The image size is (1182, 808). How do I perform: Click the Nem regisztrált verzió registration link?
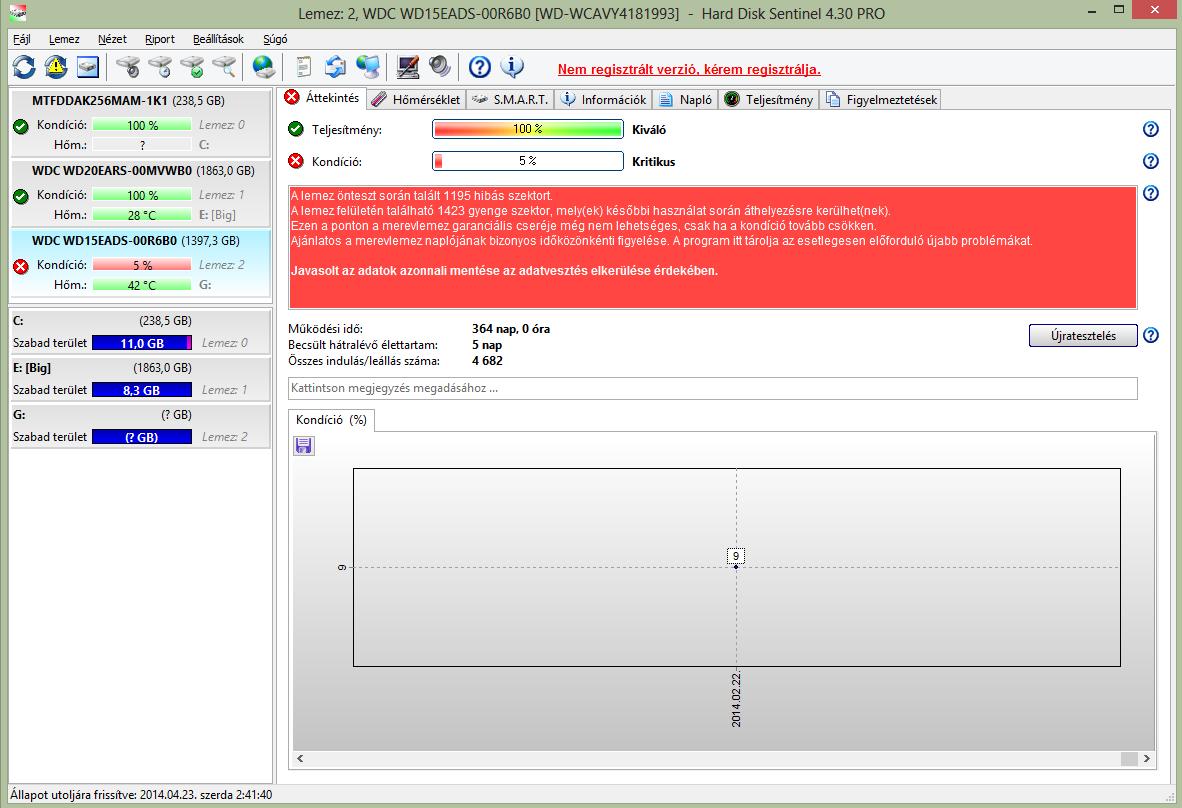click(689, 69)
